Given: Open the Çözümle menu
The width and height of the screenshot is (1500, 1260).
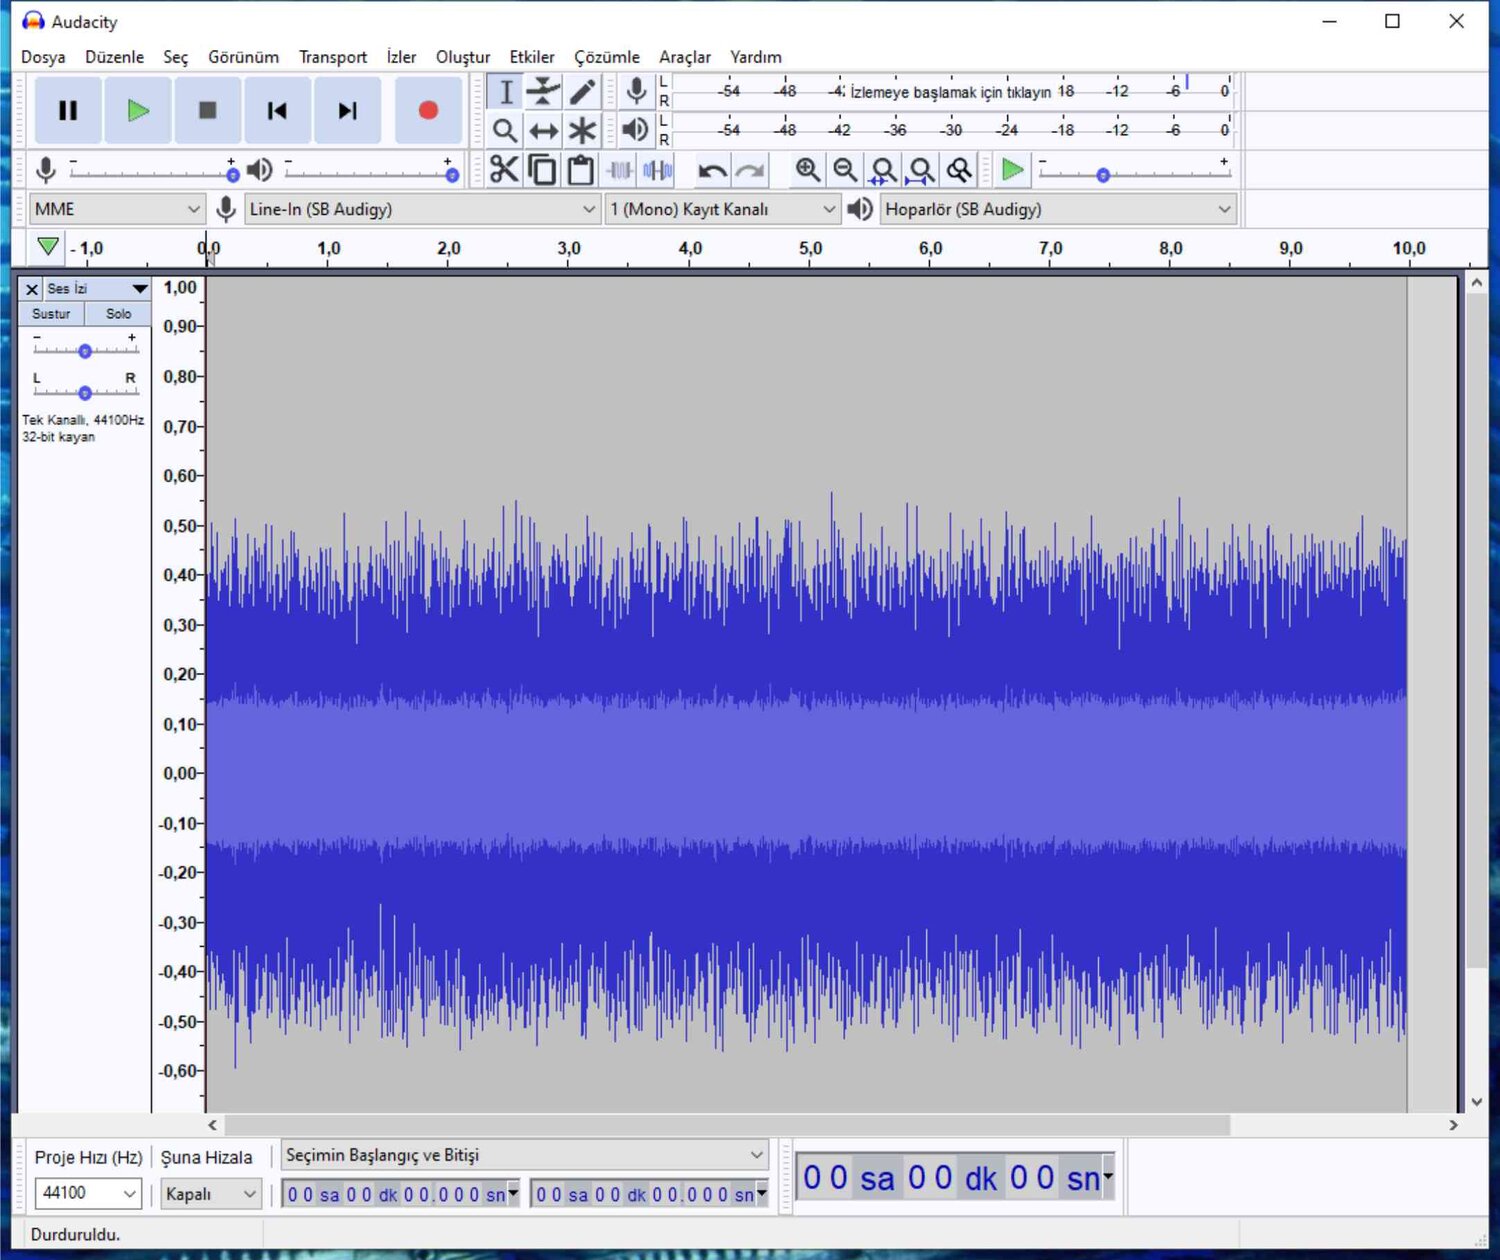Looking at the screenshot, I should pyautogui.click(x=607, y=57).
